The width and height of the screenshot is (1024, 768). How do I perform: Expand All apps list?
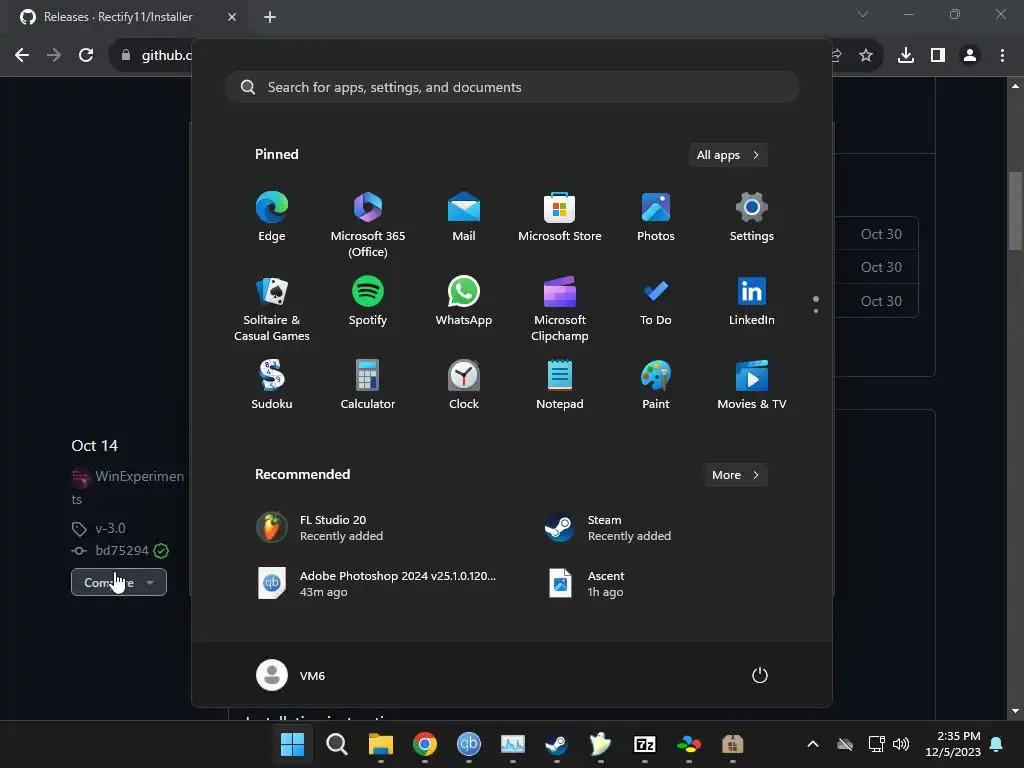(728, 155)
